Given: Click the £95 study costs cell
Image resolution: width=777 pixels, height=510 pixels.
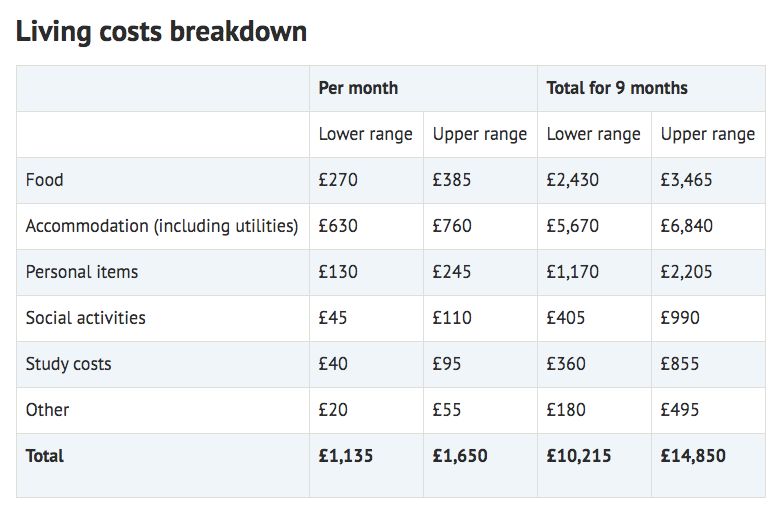Looking at the screenshot, I should [x=446, y=364].
